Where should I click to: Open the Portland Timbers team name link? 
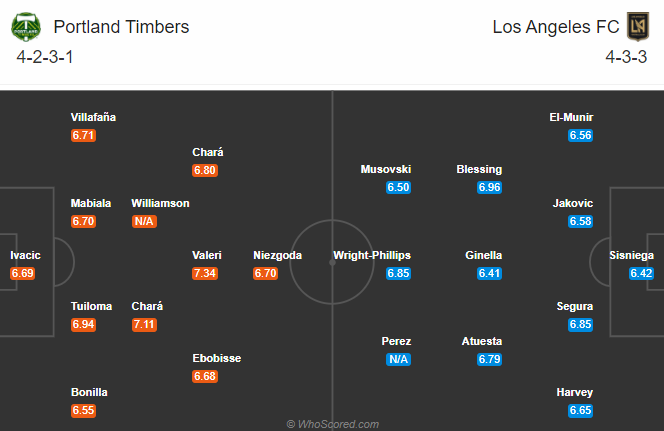pos(121,27)
